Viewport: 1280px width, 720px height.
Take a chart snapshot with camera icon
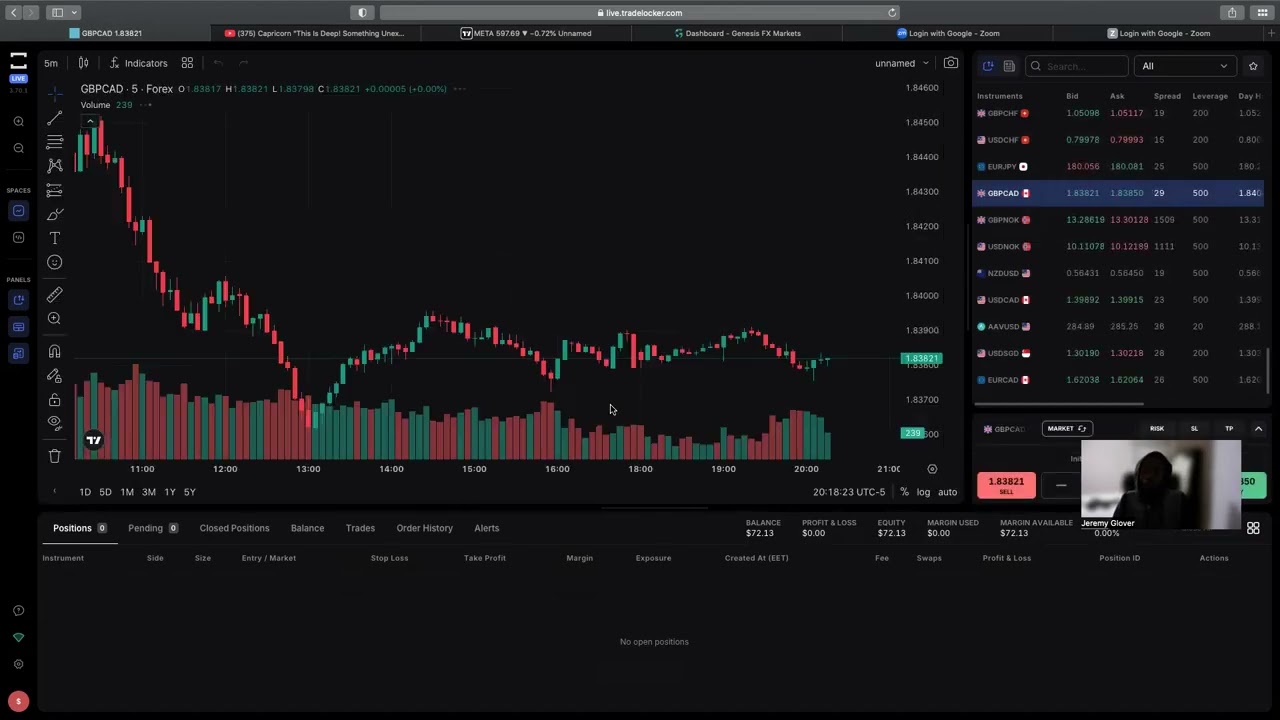[x=951, y=63]
